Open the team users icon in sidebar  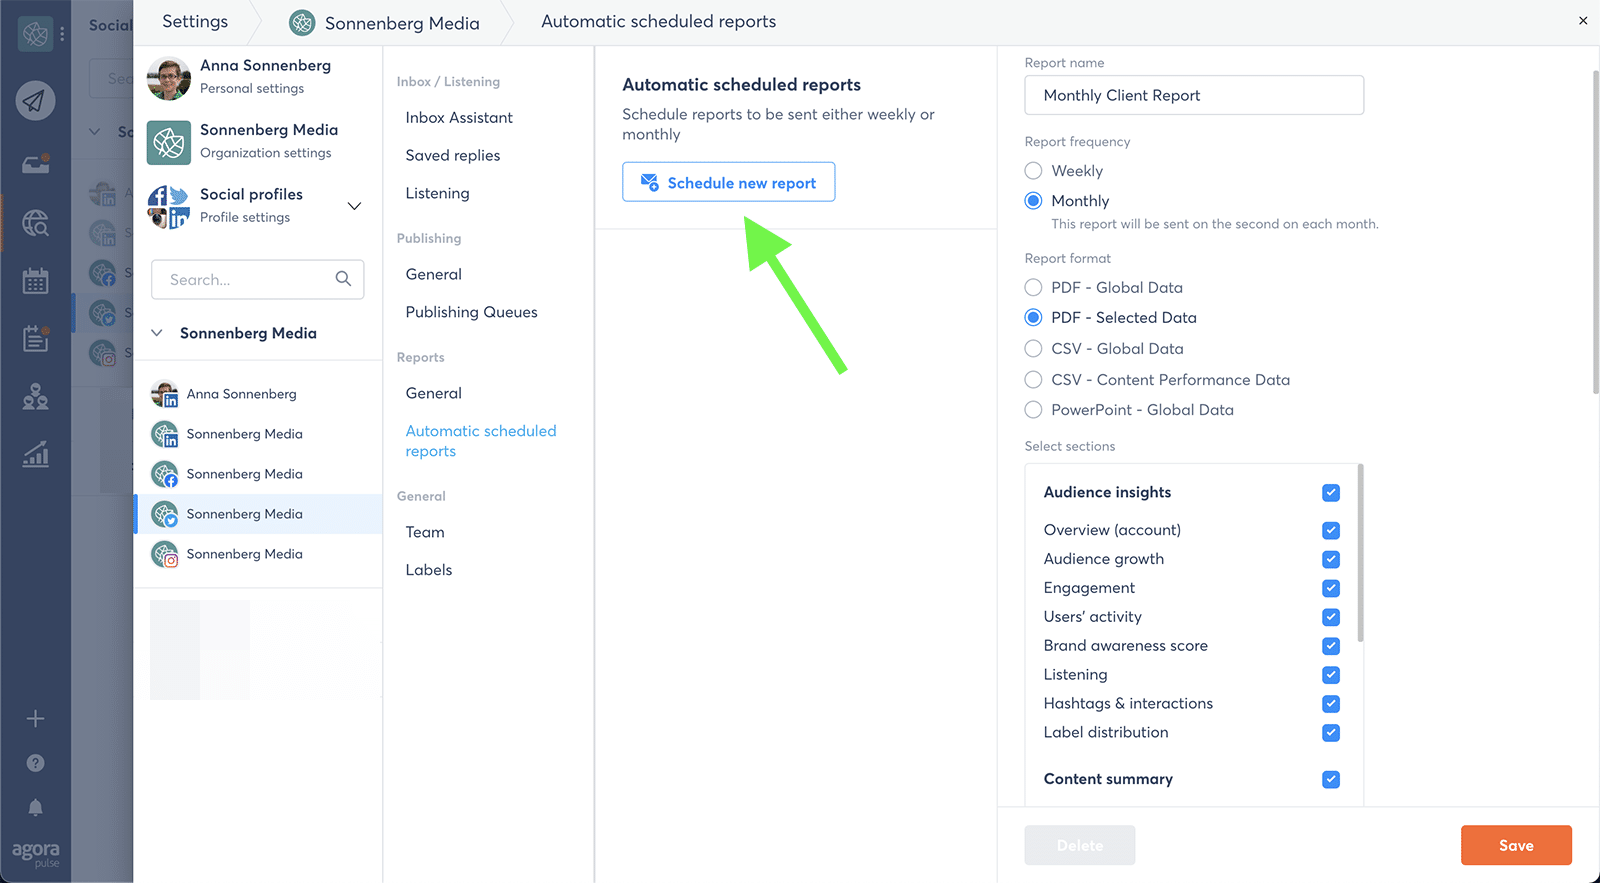coord(35,397)
